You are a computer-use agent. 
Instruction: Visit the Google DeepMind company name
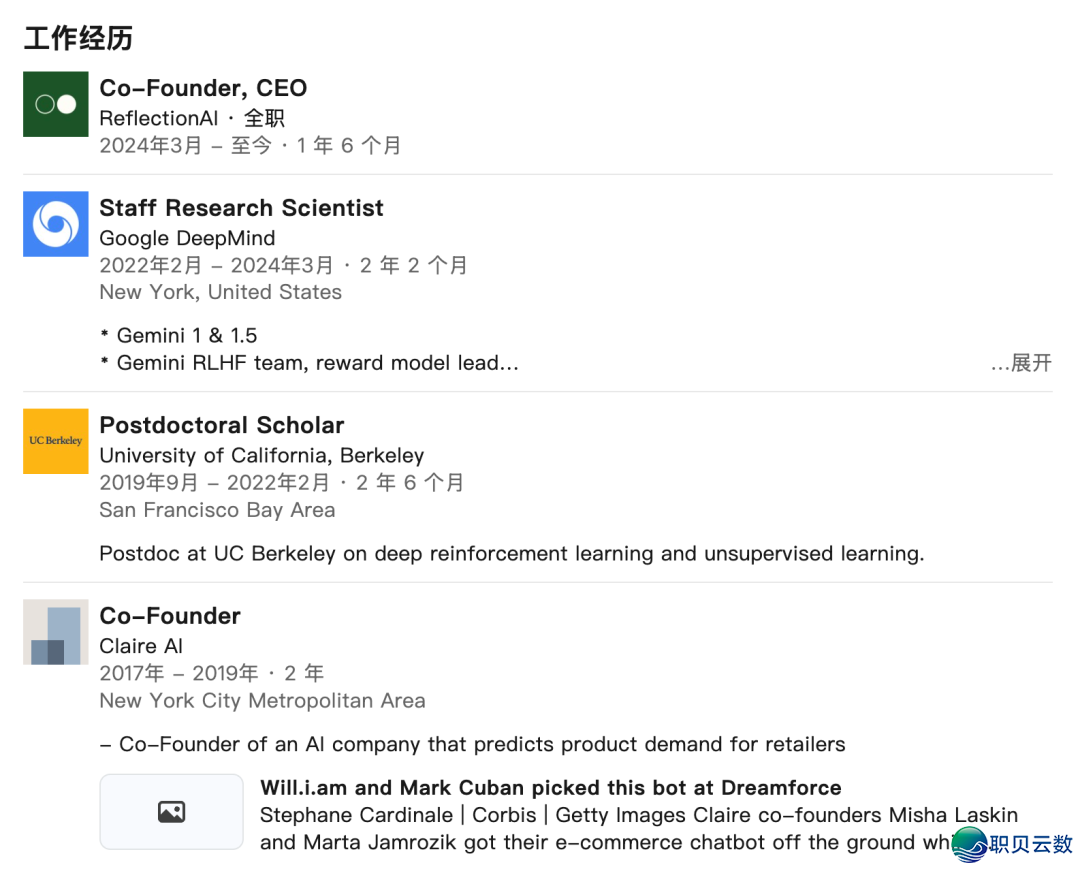point(187,238)
